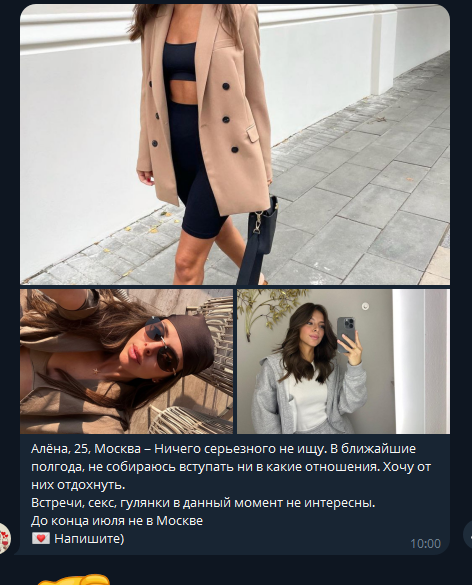Open the large beige blazer photo
Image resolution: width=472 pixels, height=585 pixels.
tap(235, 144)
